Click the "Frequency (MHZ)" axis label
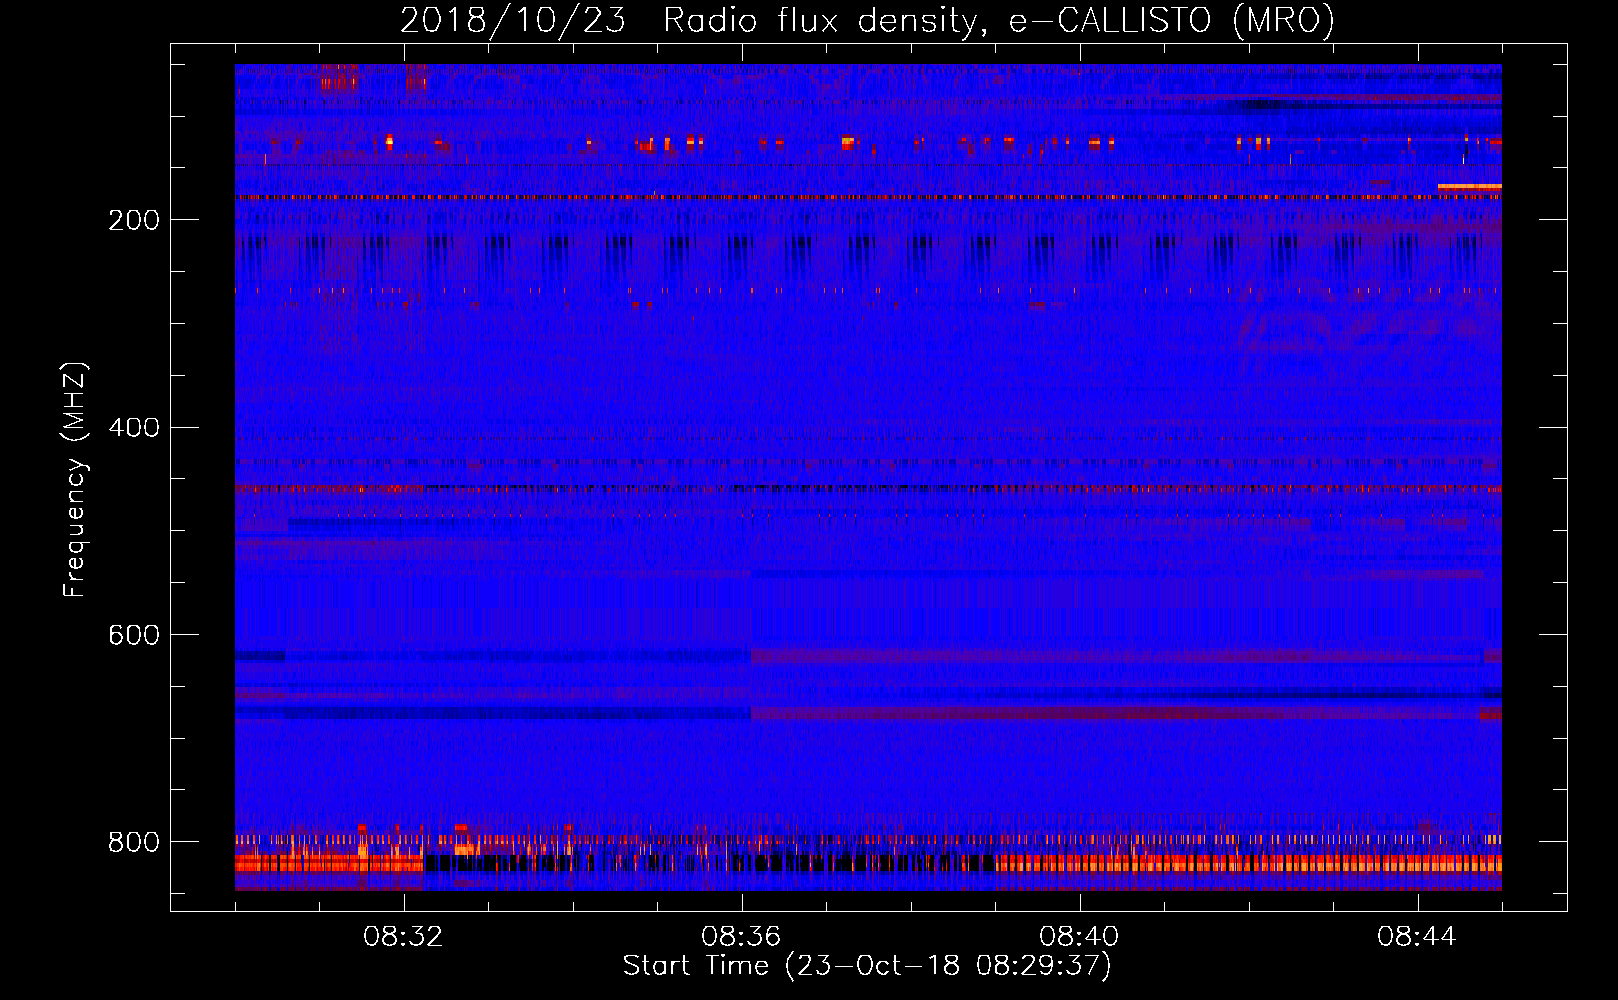Screen dimensions: 1618x1000 74,480
